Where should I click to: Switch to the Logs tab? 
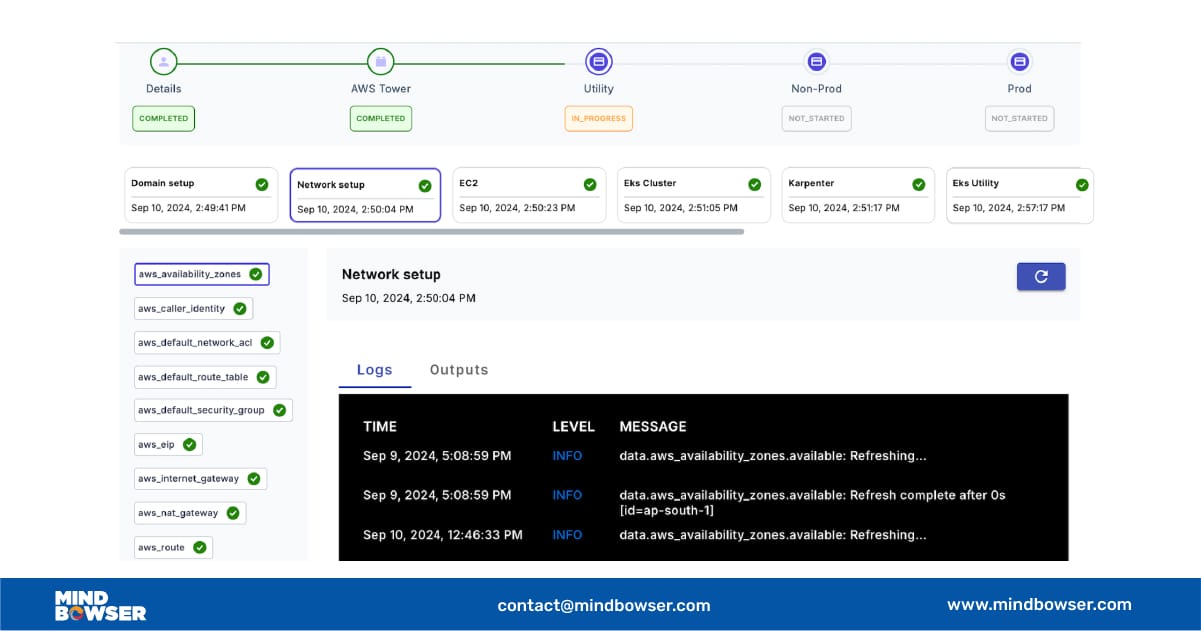[x=375, y=370]
